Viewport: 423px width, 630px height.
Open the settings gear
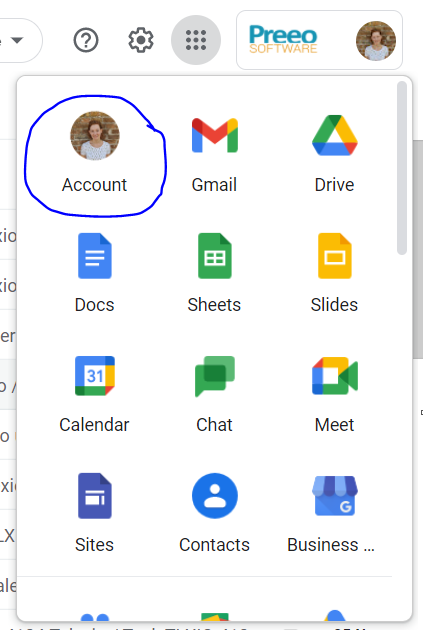pos(141,40)
